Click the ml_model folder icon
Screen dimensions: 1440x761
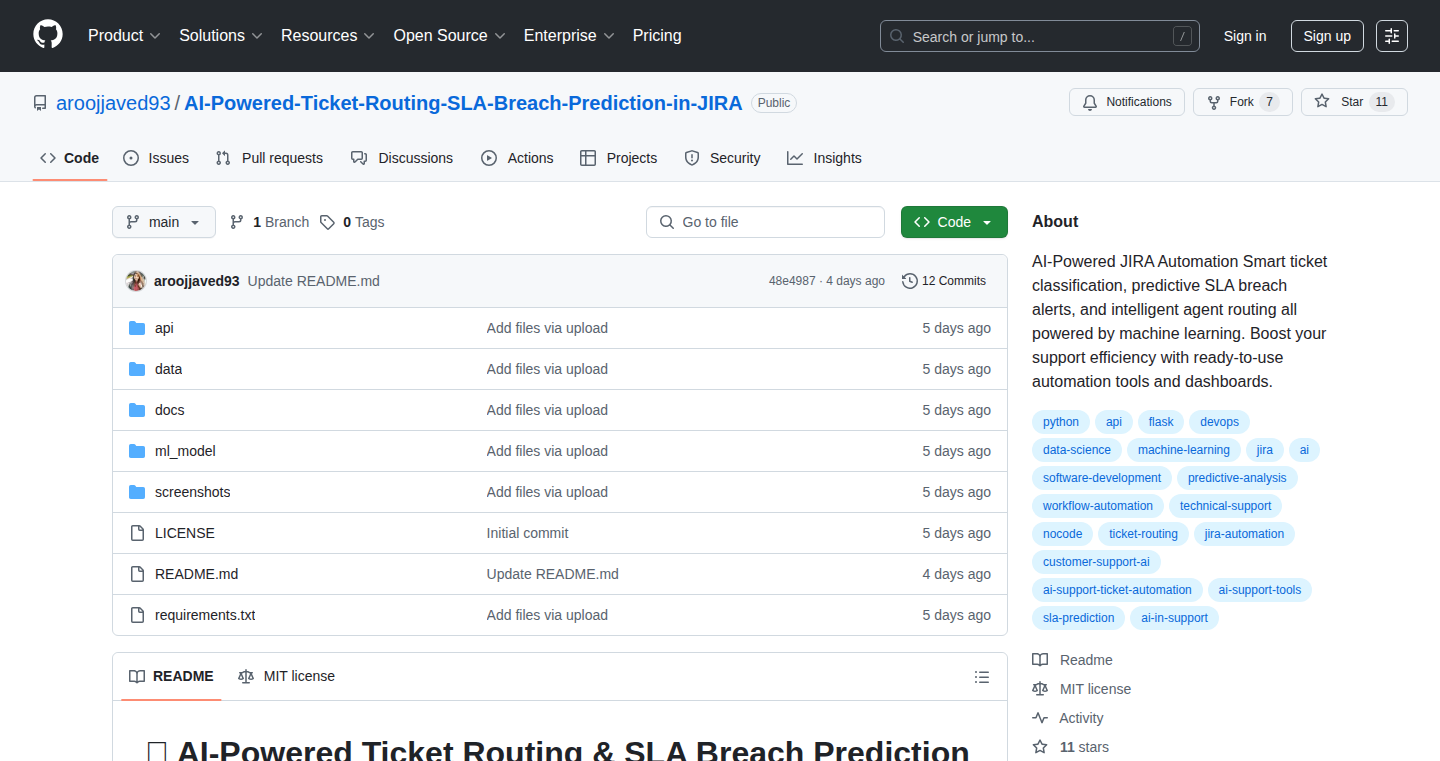pos(137,451)
